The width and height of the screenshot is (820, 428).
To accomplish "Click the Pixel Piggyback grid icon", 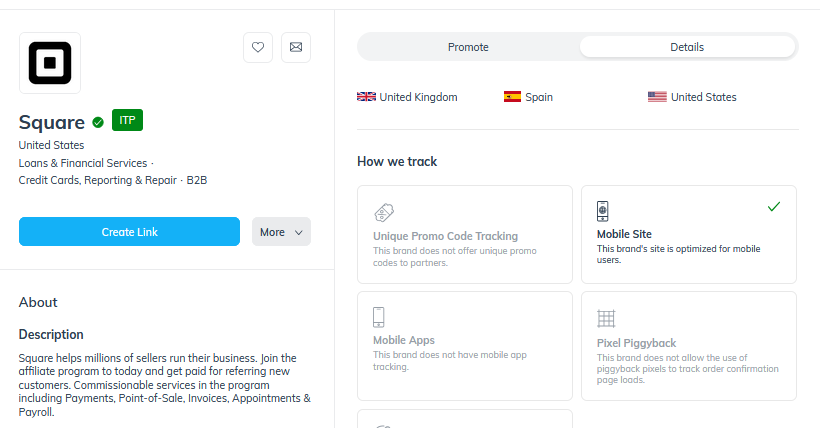I will (x=605, y=319).
